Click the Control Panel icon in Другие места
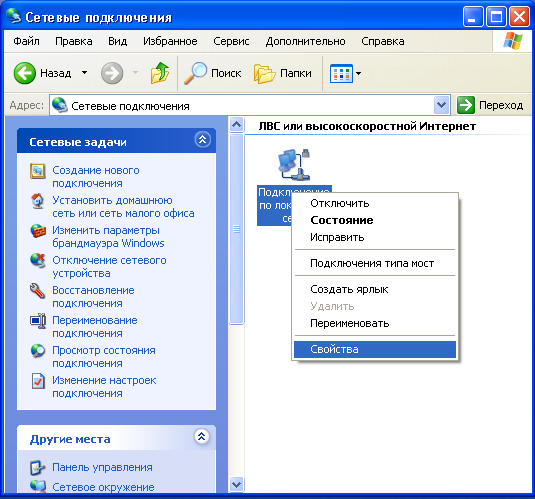The width and height of the screenshot is (535, 499). pos(38,468)
